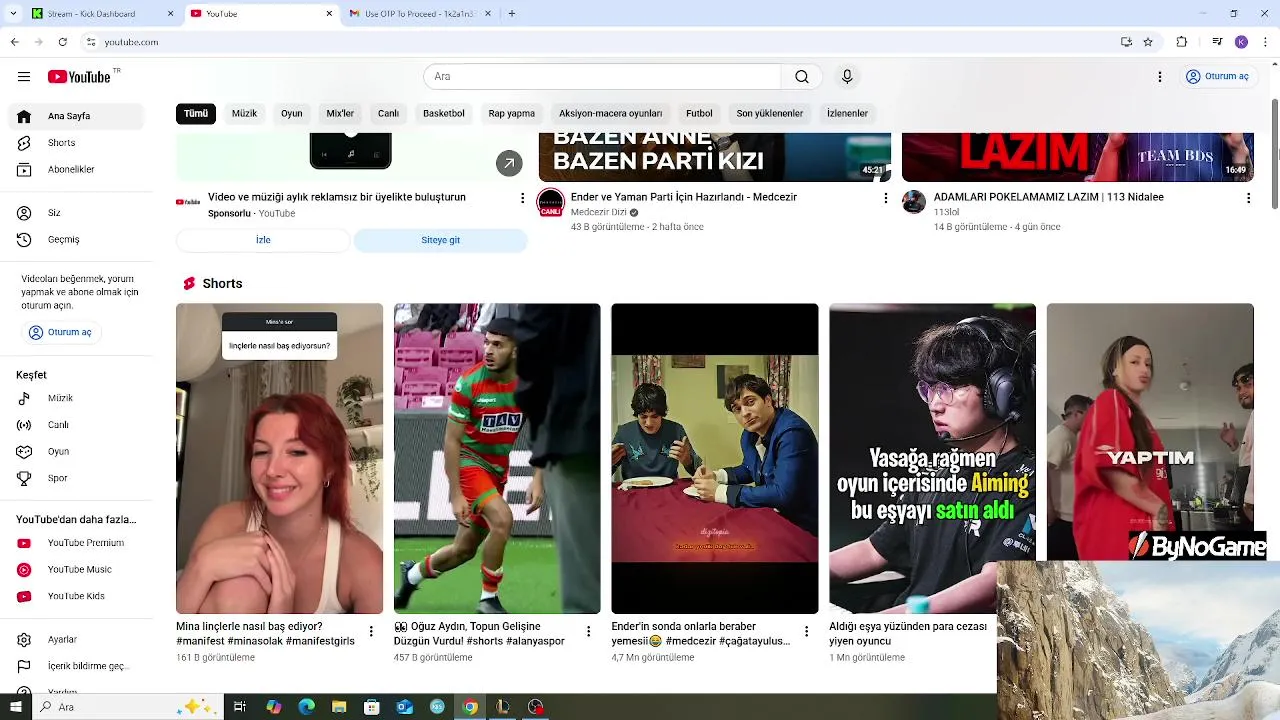Open the Chrome extensions puzzle icon

1182,42
